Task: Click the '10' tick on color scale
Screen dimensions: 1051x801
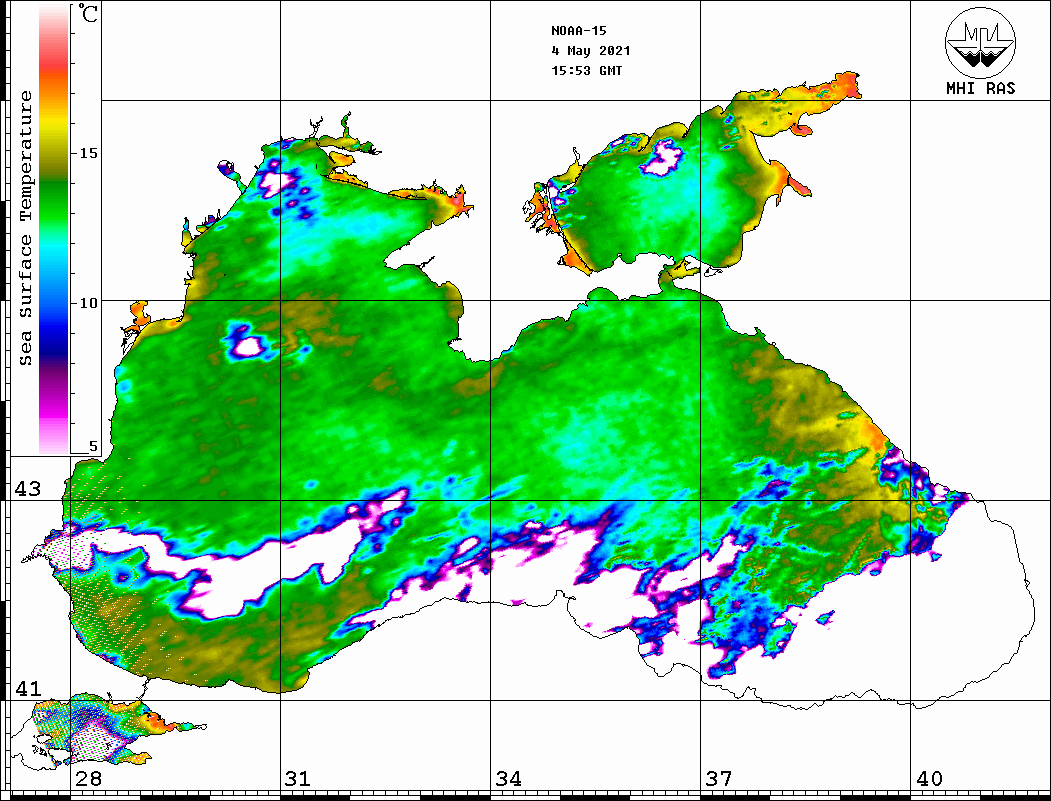Action: pyautogui.click(x=88, y=304)
